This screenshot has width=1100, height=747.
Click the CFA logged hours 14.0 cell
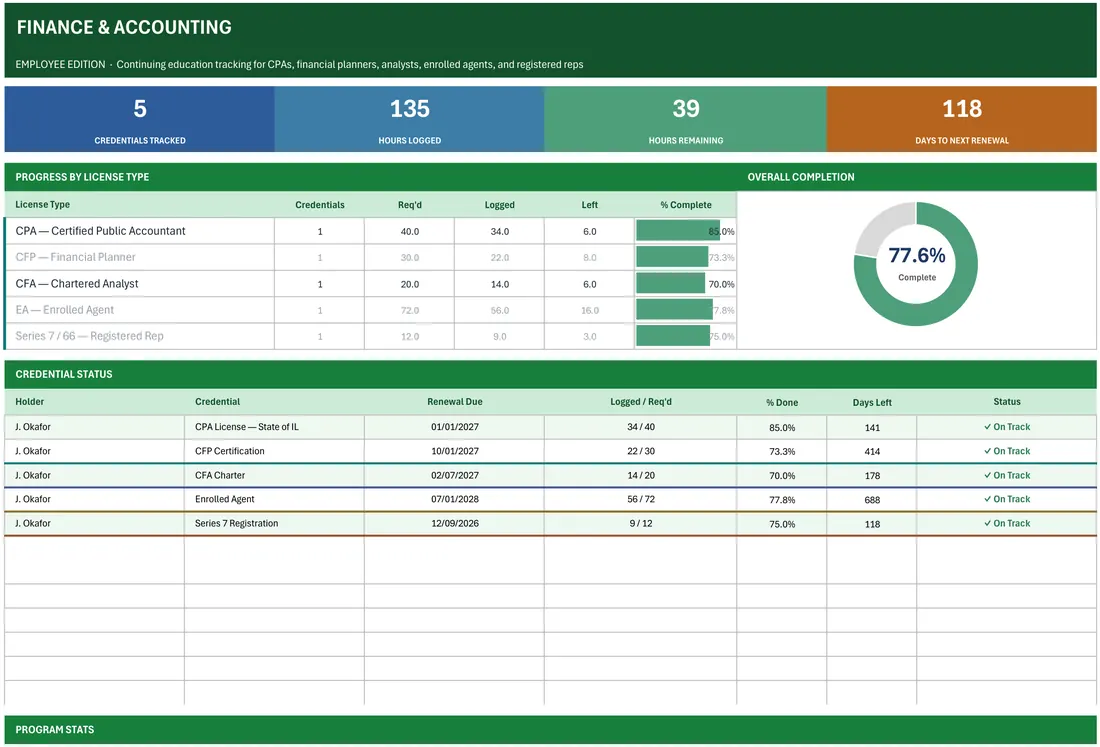pos(499,284)
